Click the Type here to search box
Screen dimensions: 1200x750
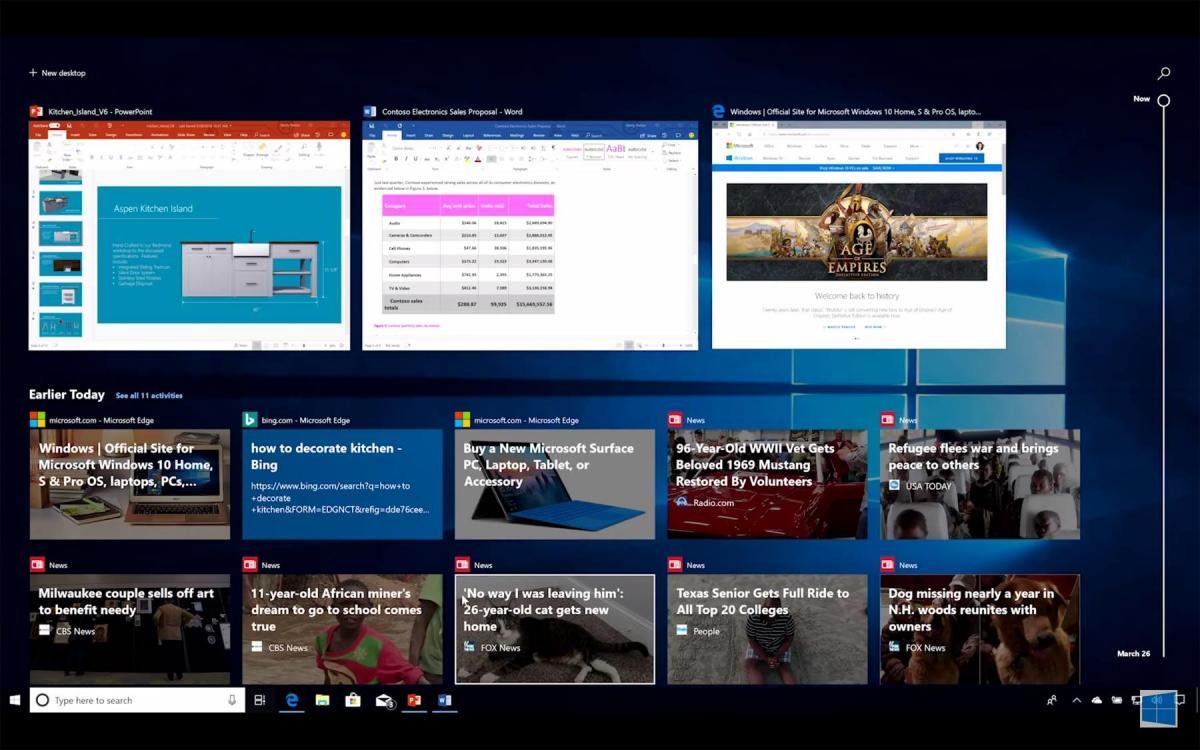click(137, 700)
